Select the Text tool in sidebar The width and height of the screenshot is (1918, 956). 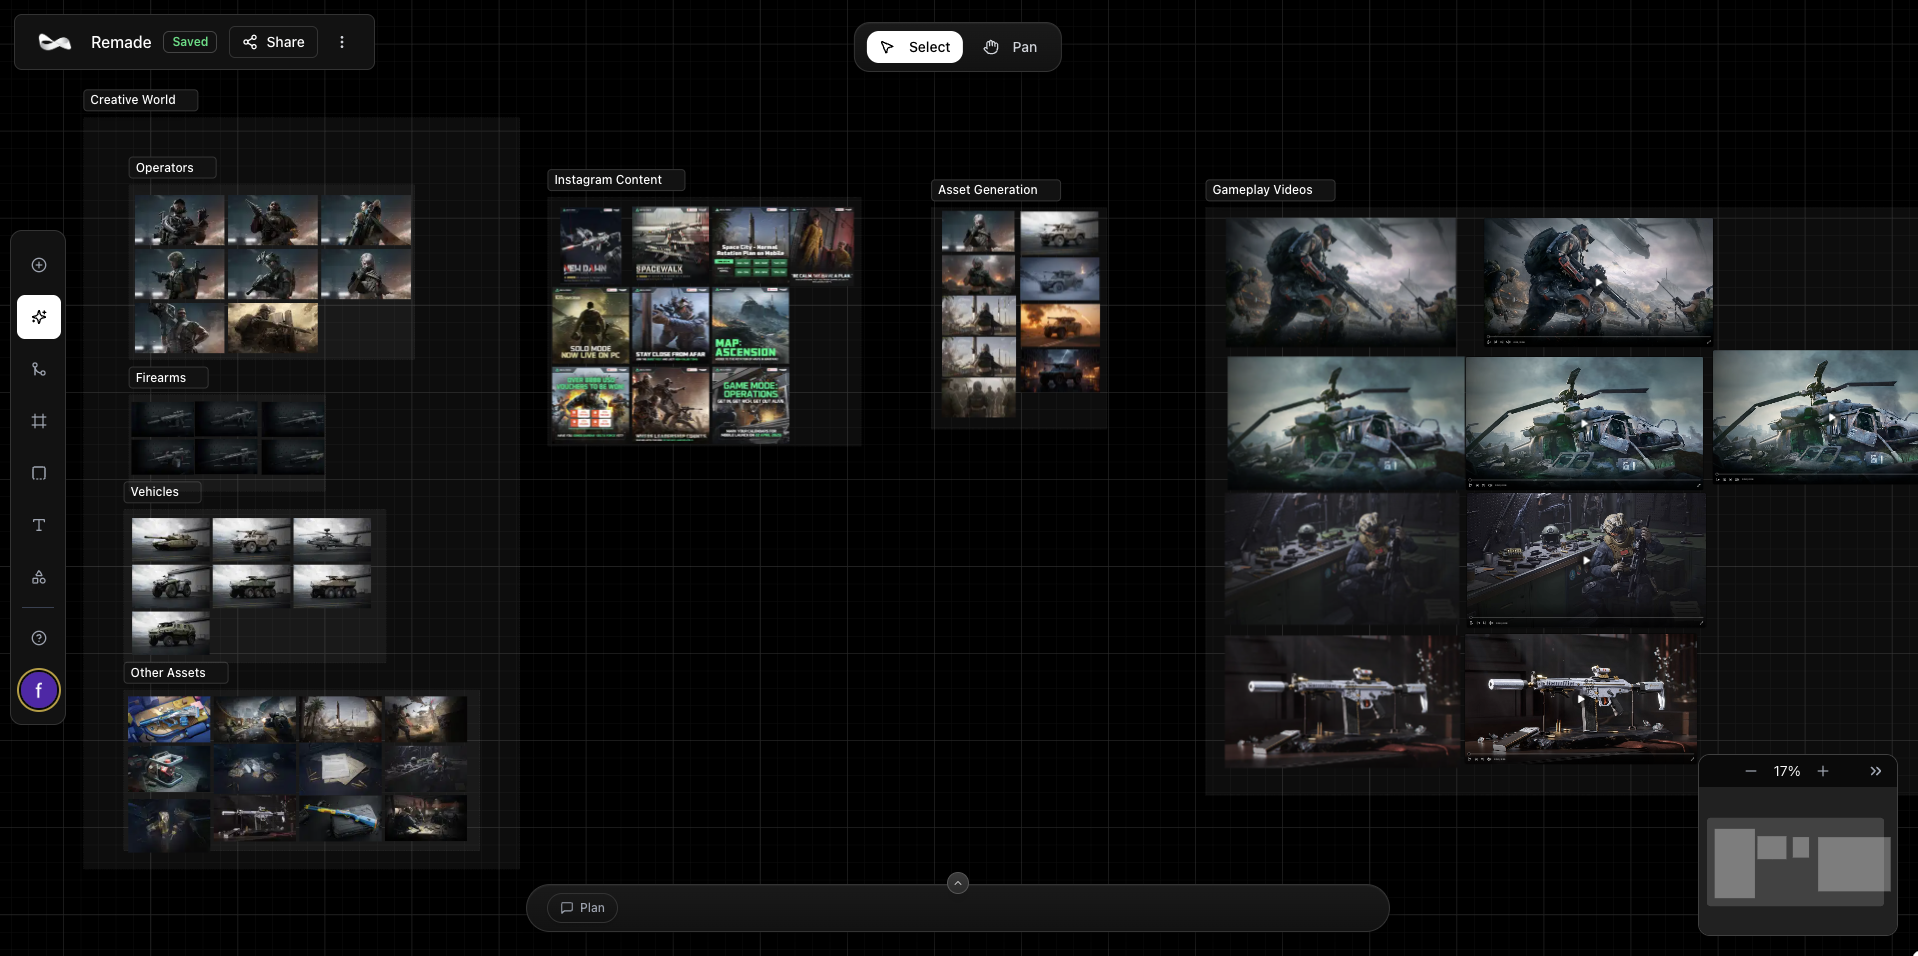pyautogui.click(x=39, y=525)
